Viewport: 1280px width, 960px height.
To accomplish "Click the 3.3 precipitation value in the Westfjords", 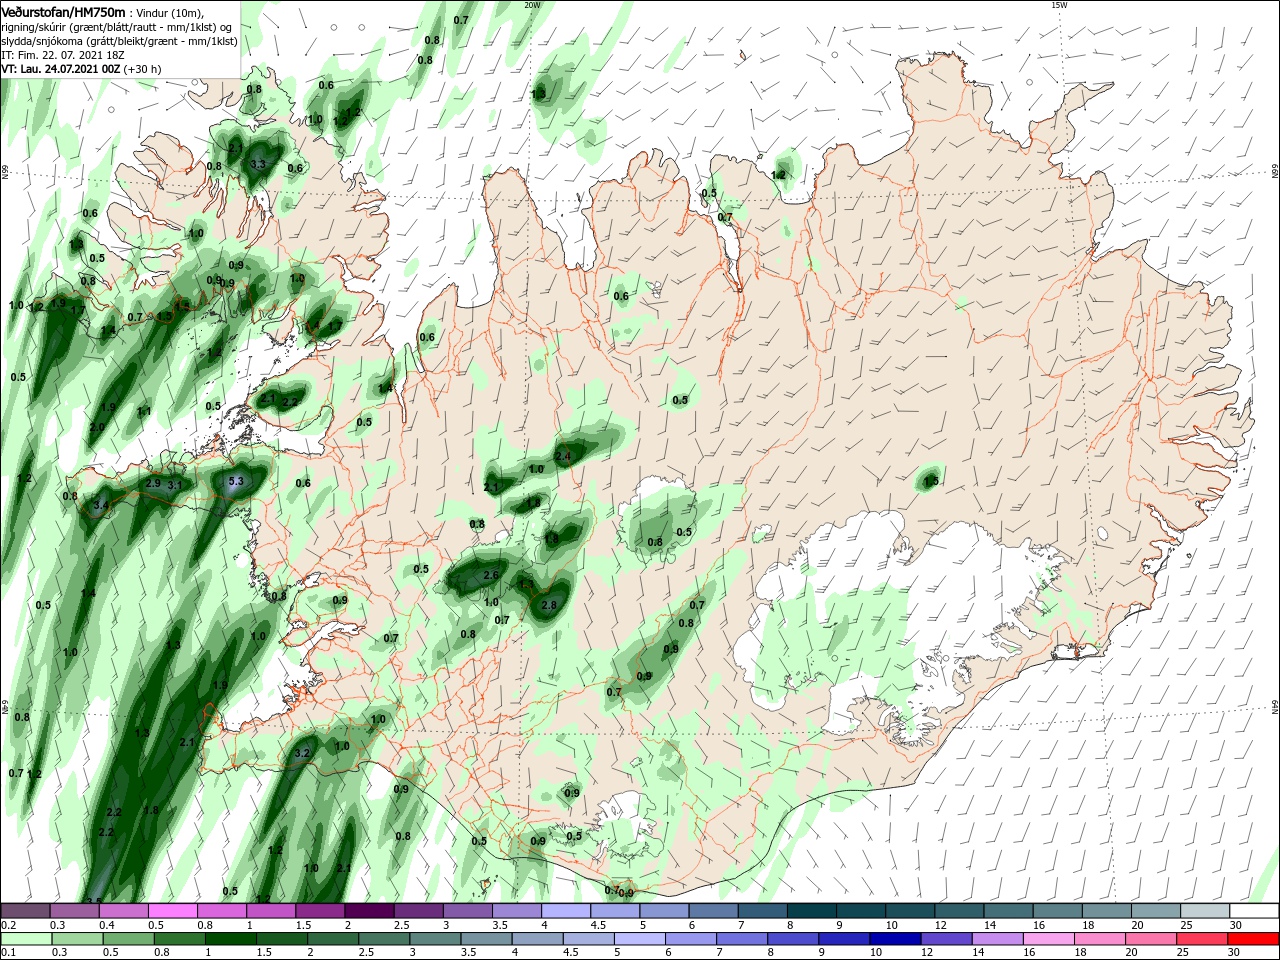I will pos(258,164).
